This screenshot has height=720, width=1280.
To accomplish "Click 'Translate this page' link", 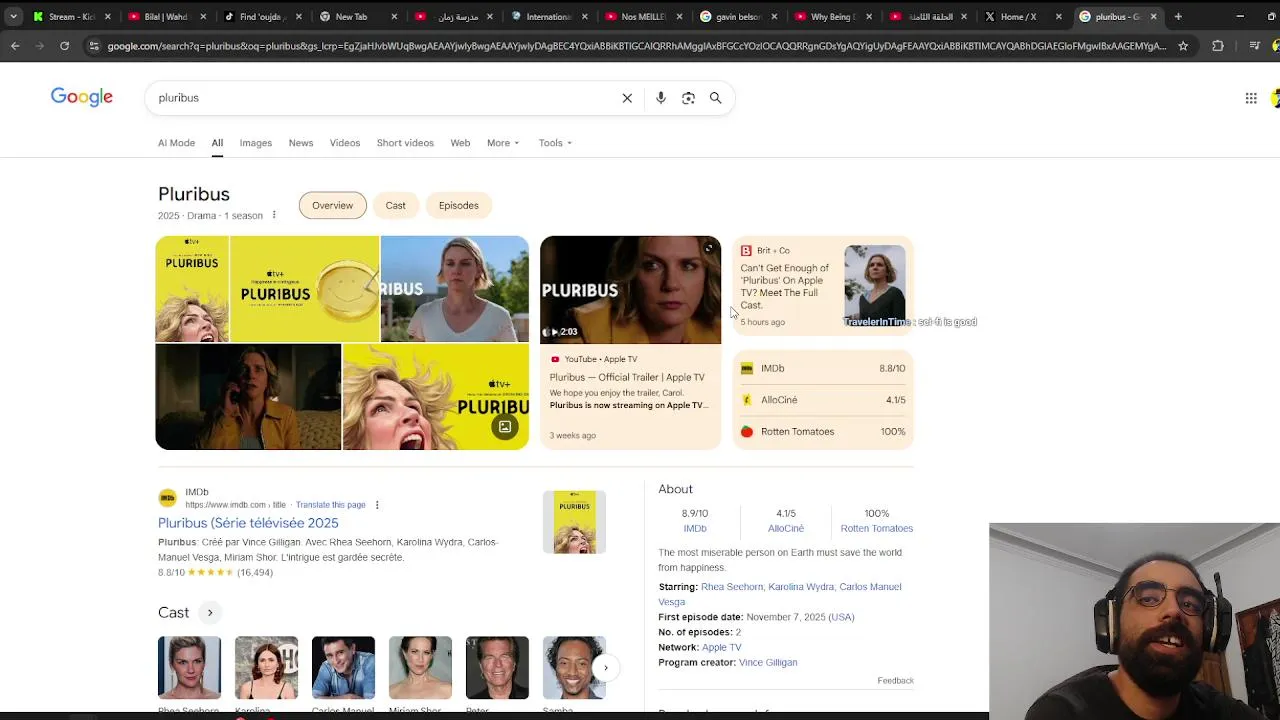I will 331,505.
